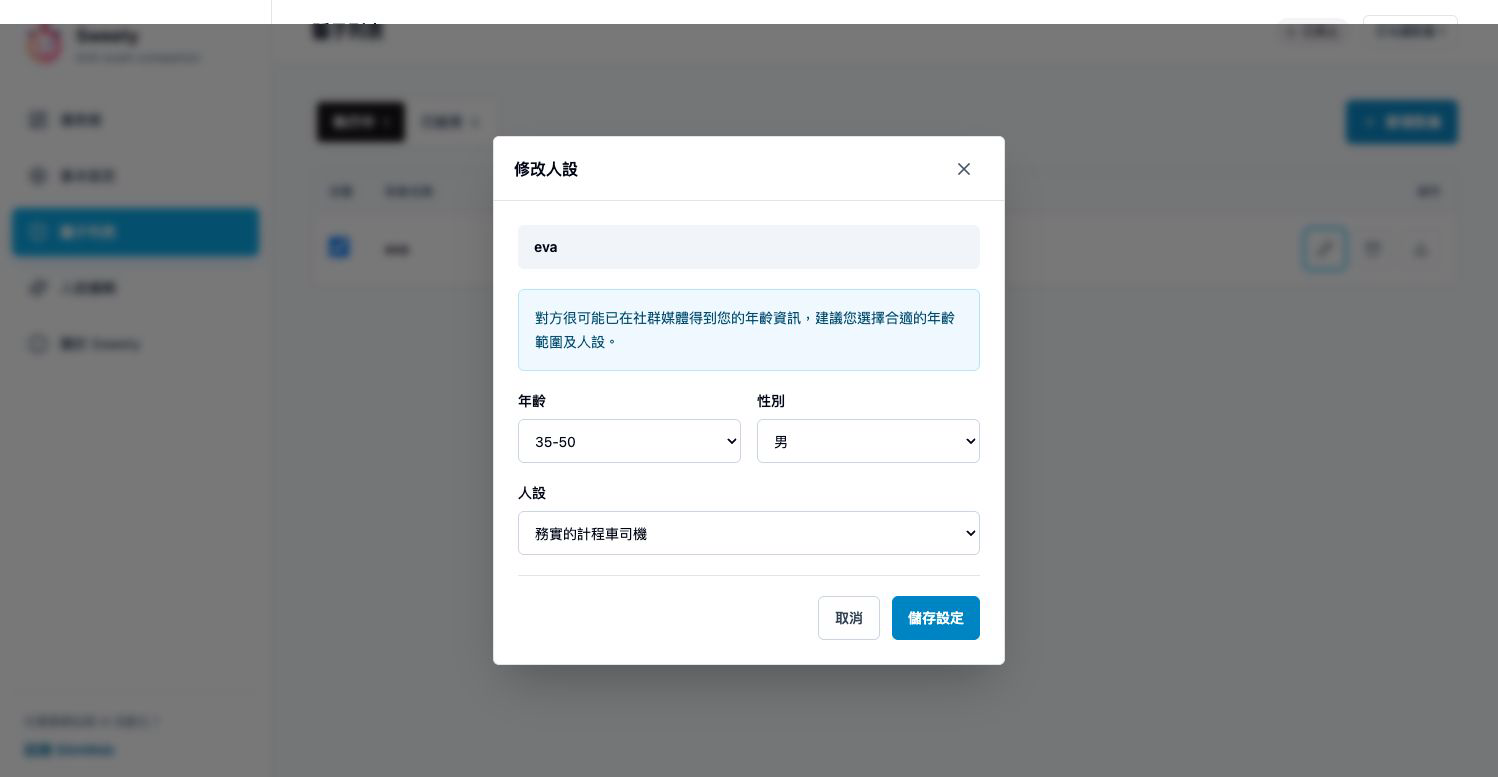The width and height of the screenshot is (1498, 777).
Task: Click the 人設 label above the persona dropdown
Action: [x=532, y=493]
